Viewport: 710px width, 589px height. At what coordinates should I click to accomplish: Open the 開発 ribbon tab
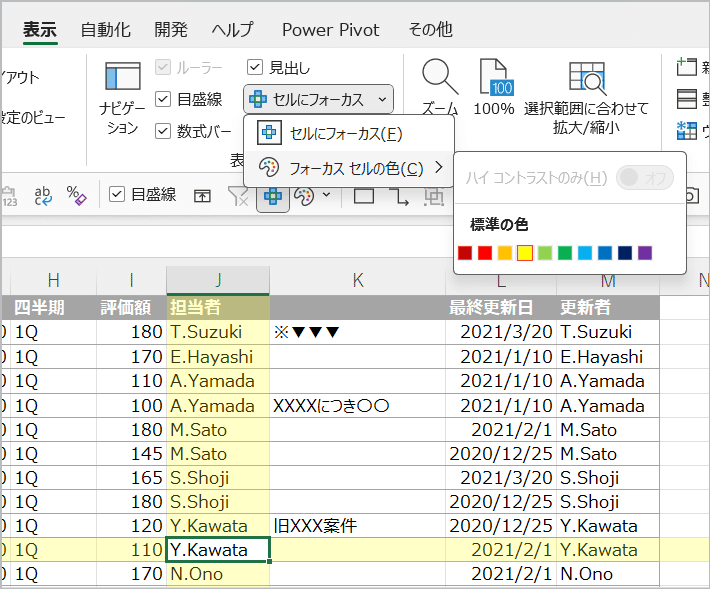(x=171, y=30)
